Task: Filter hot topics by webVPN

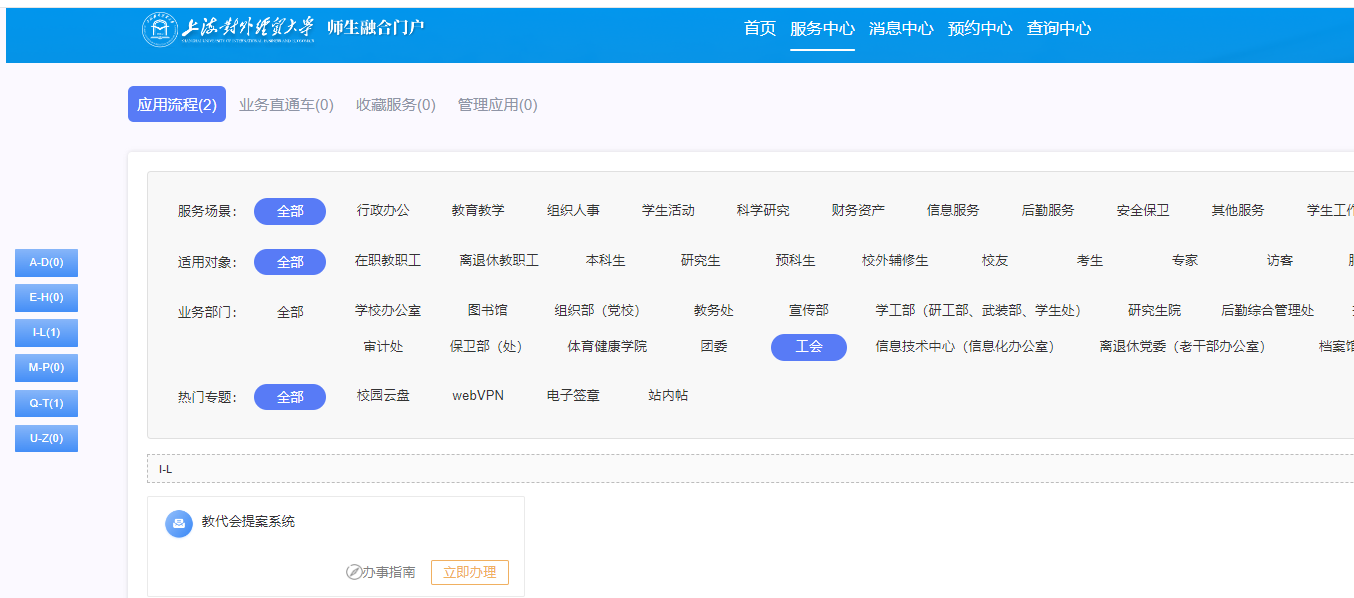Action: click(478, 396)
